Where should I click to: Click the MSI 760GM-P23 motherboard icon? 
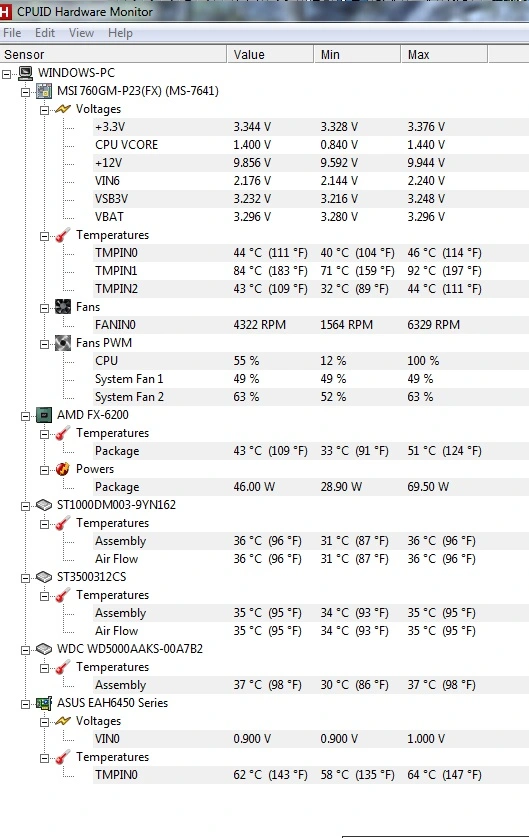click(44, 91)
